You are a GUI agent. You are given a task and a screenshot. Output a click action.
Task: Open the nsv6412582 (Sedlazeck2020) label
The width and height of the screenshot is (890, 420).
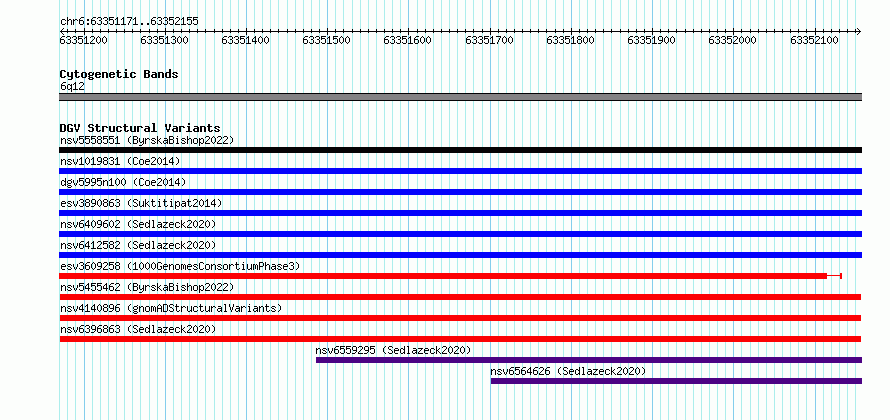tap(138, 245)
